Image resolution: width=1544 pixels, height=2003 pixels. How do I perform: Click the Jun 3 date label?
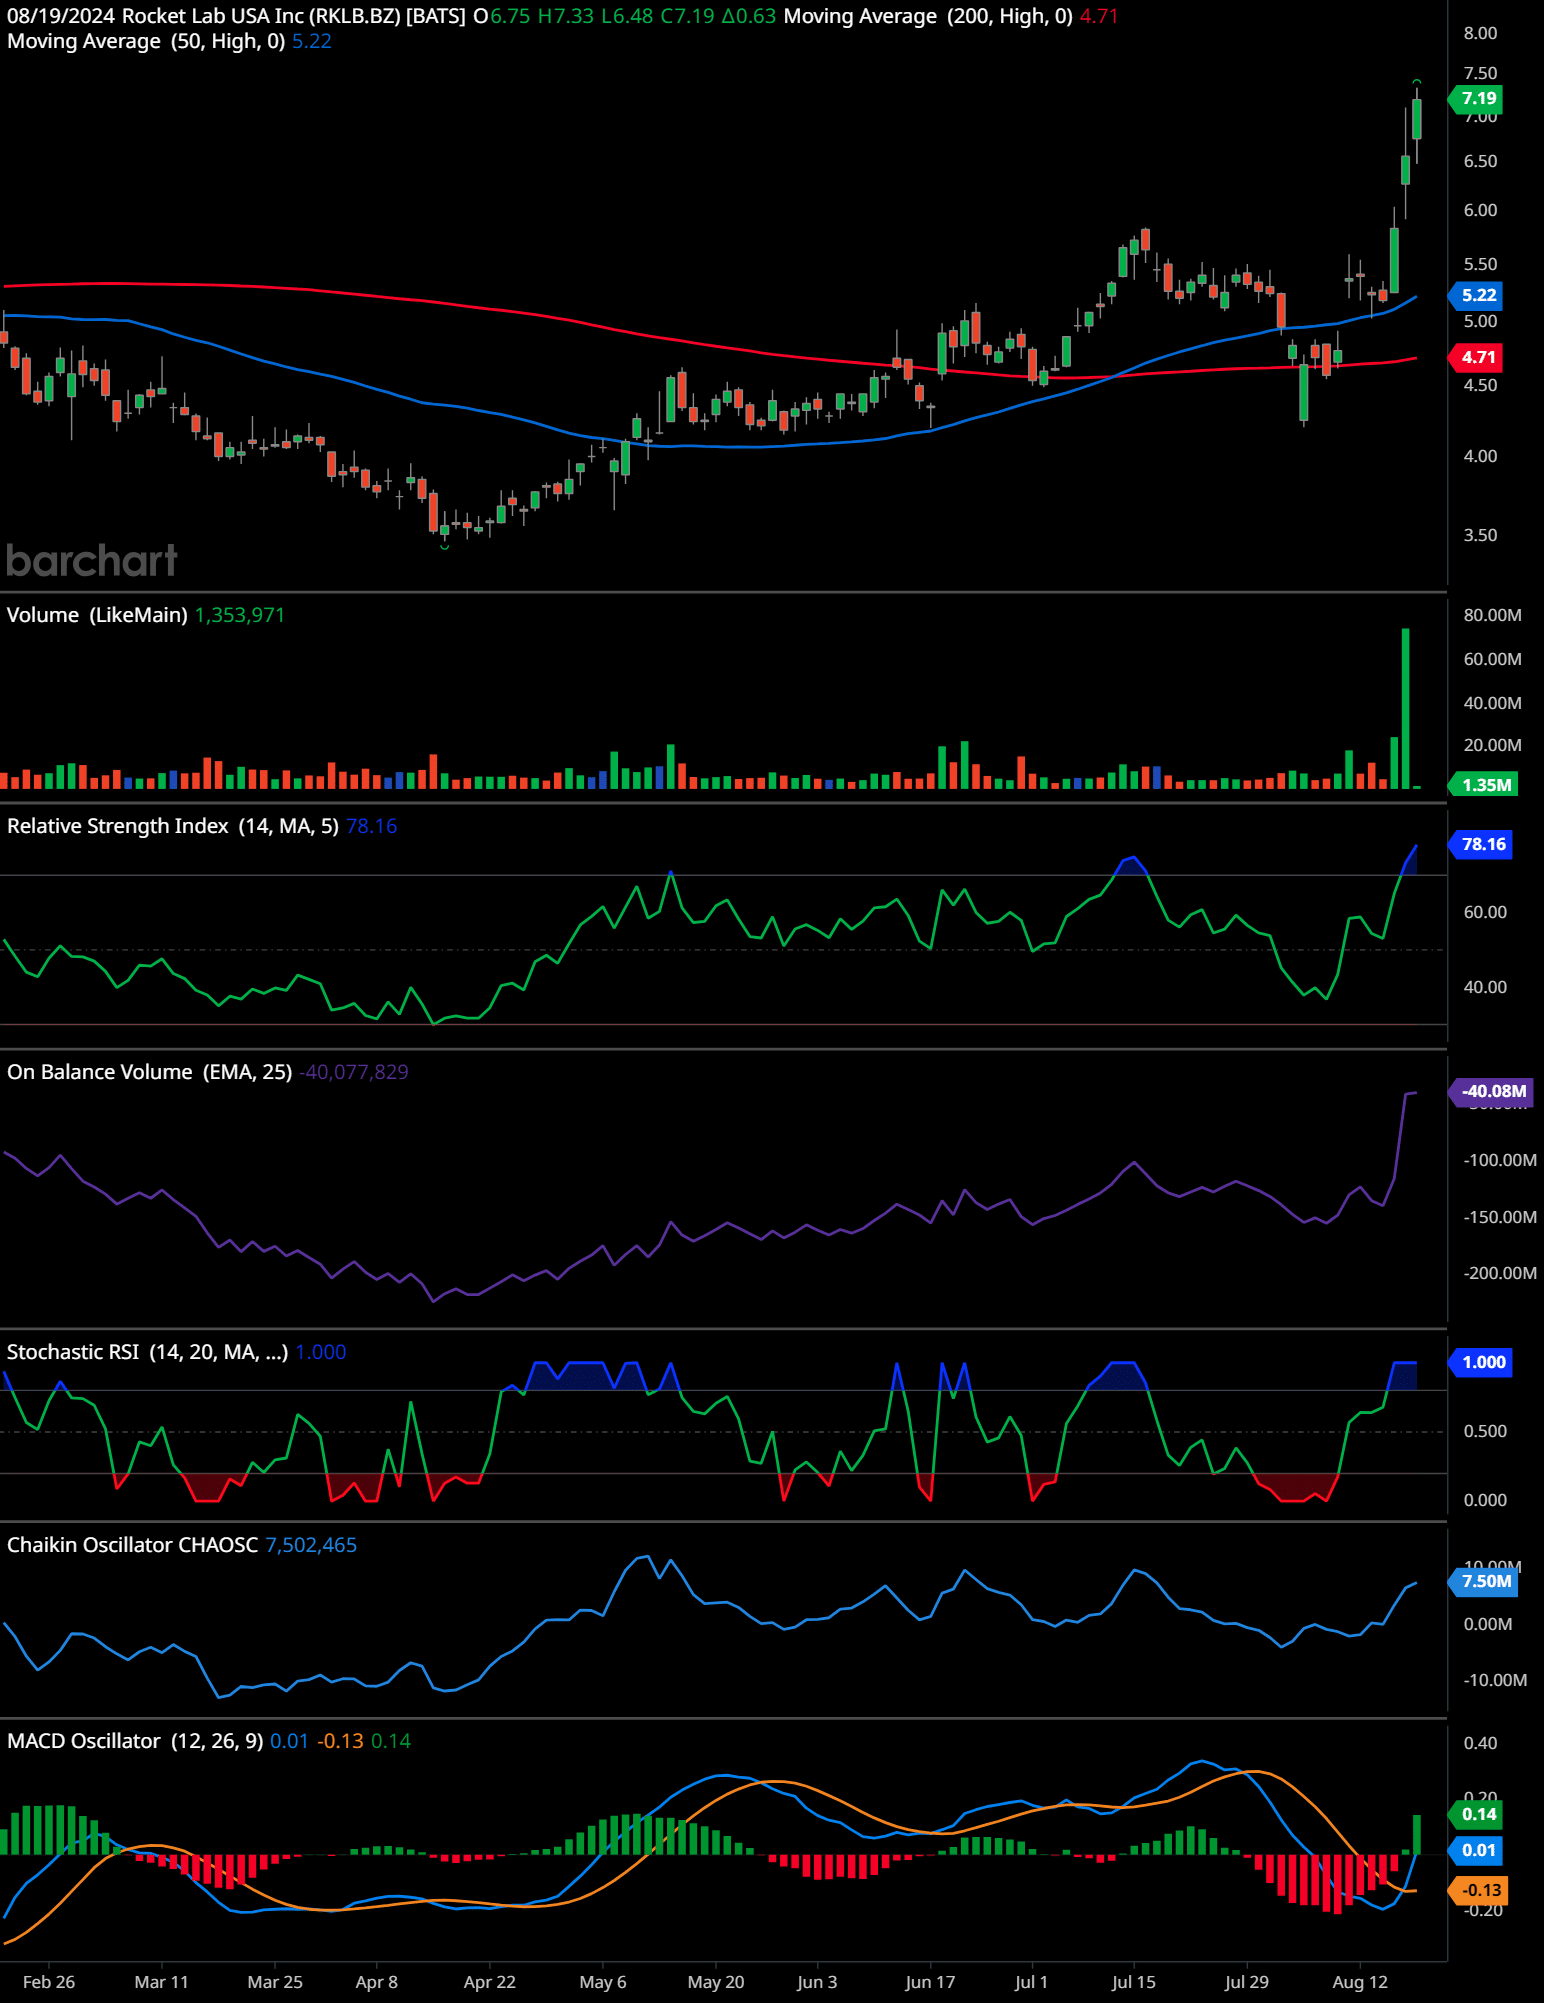(817, 1982)
